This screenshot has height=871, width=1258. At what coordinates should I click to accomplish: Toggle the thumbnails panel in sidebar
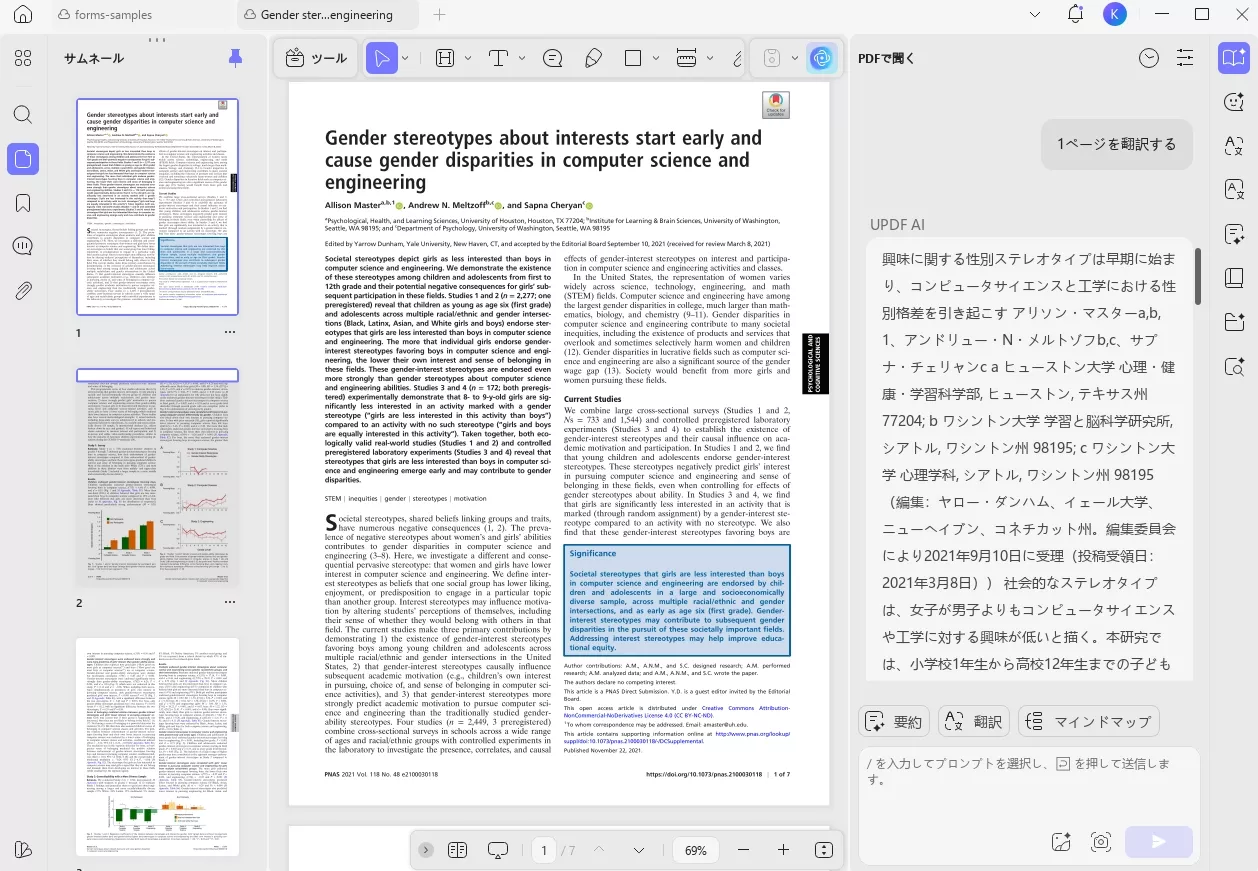point(24,159)
